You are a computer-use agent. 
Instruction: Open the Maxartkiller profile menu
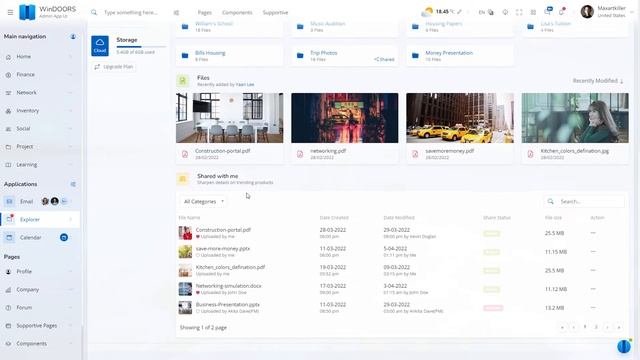[x=607, y=11]
